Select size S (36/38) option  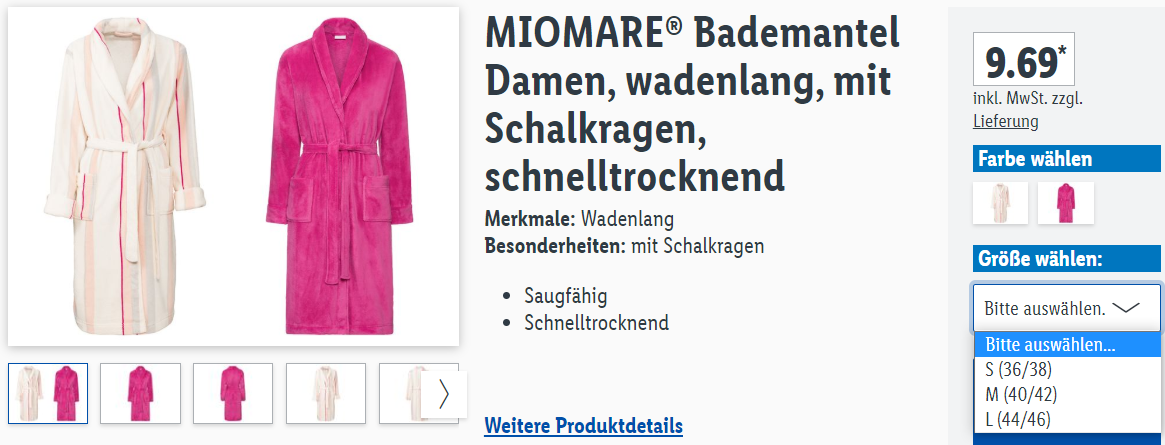click(1066, 370)
